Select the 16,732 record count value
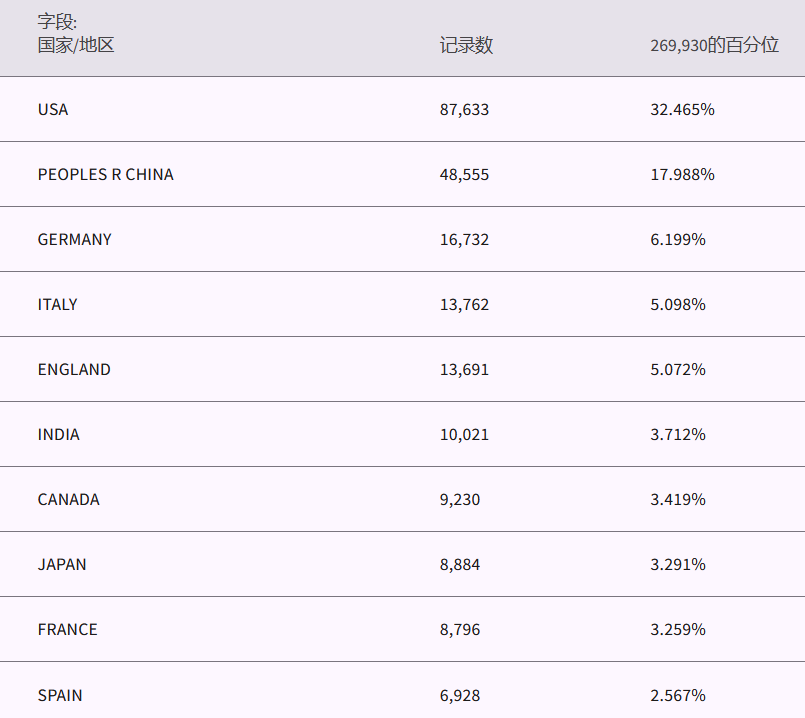 click(x=464, y=239)
